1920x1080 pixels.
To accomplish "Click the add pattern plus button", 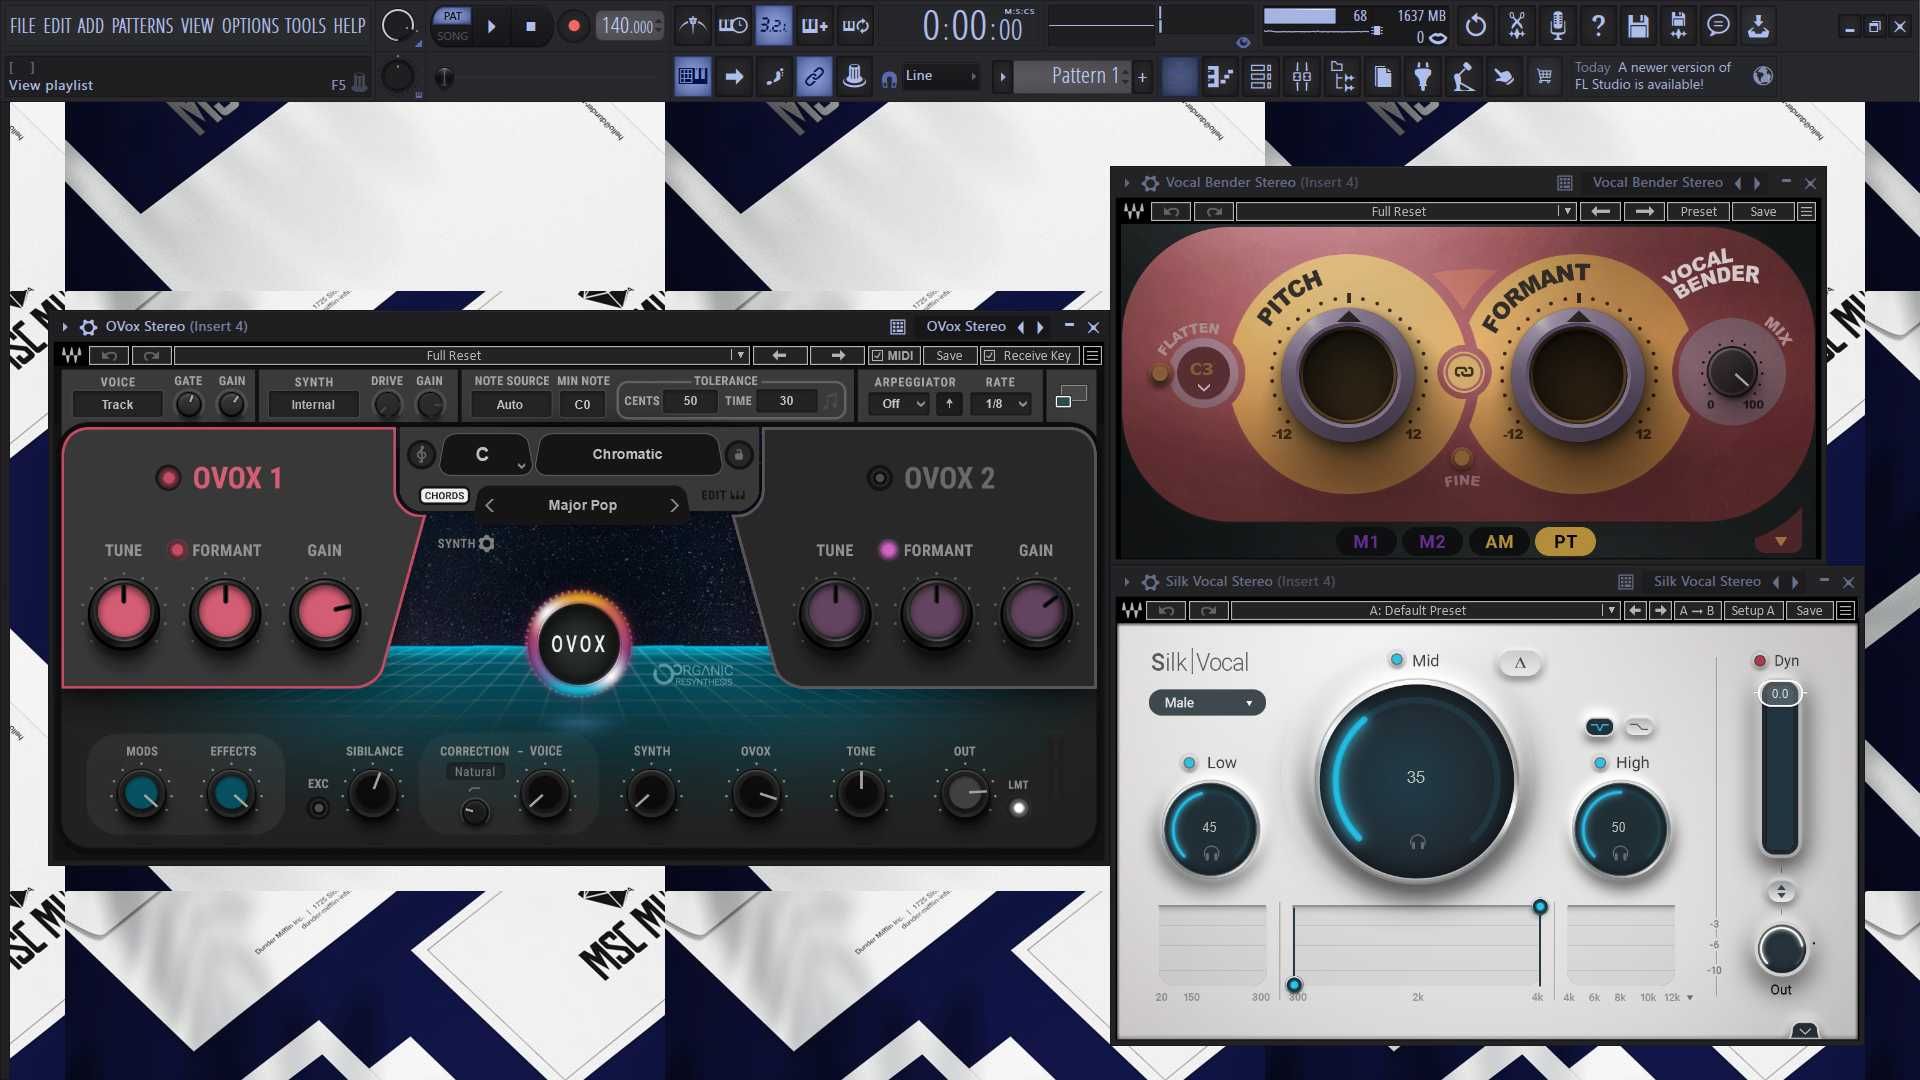I will click(x=1142, y=76).
